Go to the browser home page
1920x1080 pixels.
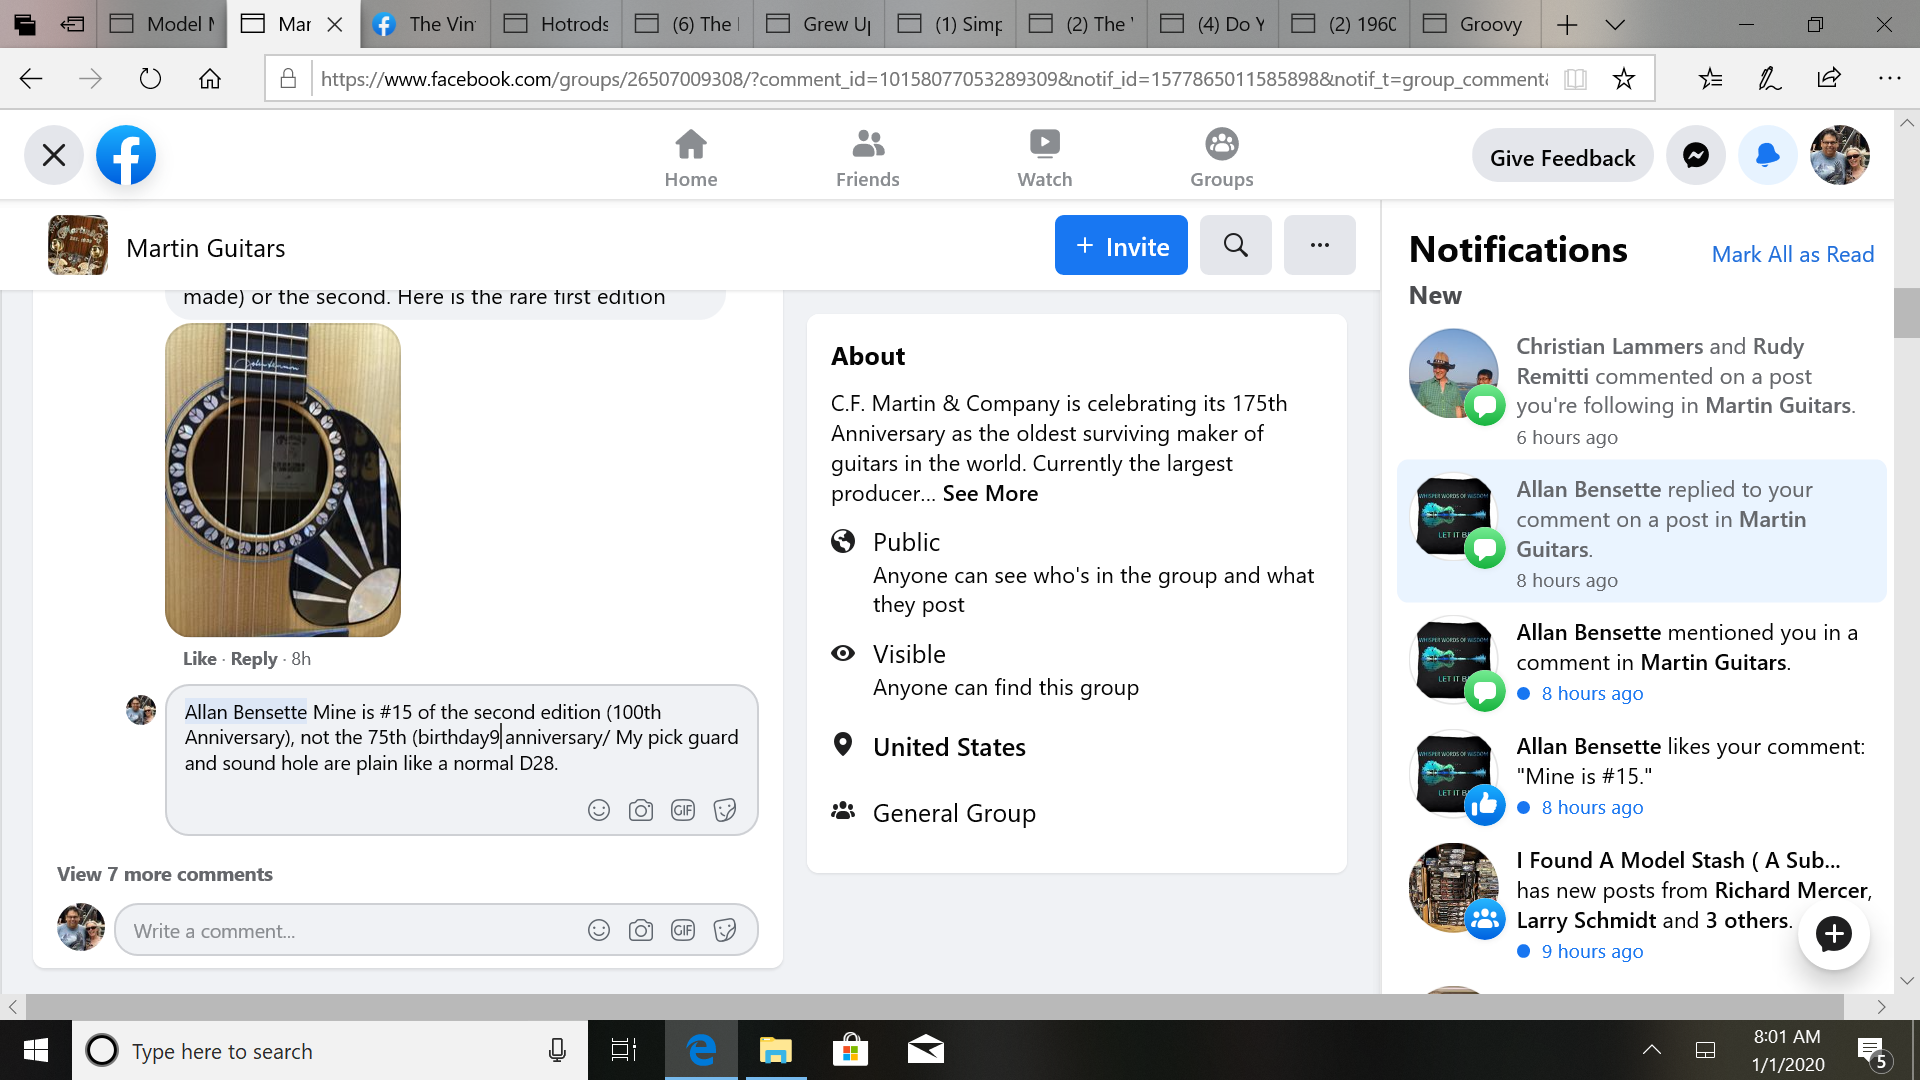point(210,78)
